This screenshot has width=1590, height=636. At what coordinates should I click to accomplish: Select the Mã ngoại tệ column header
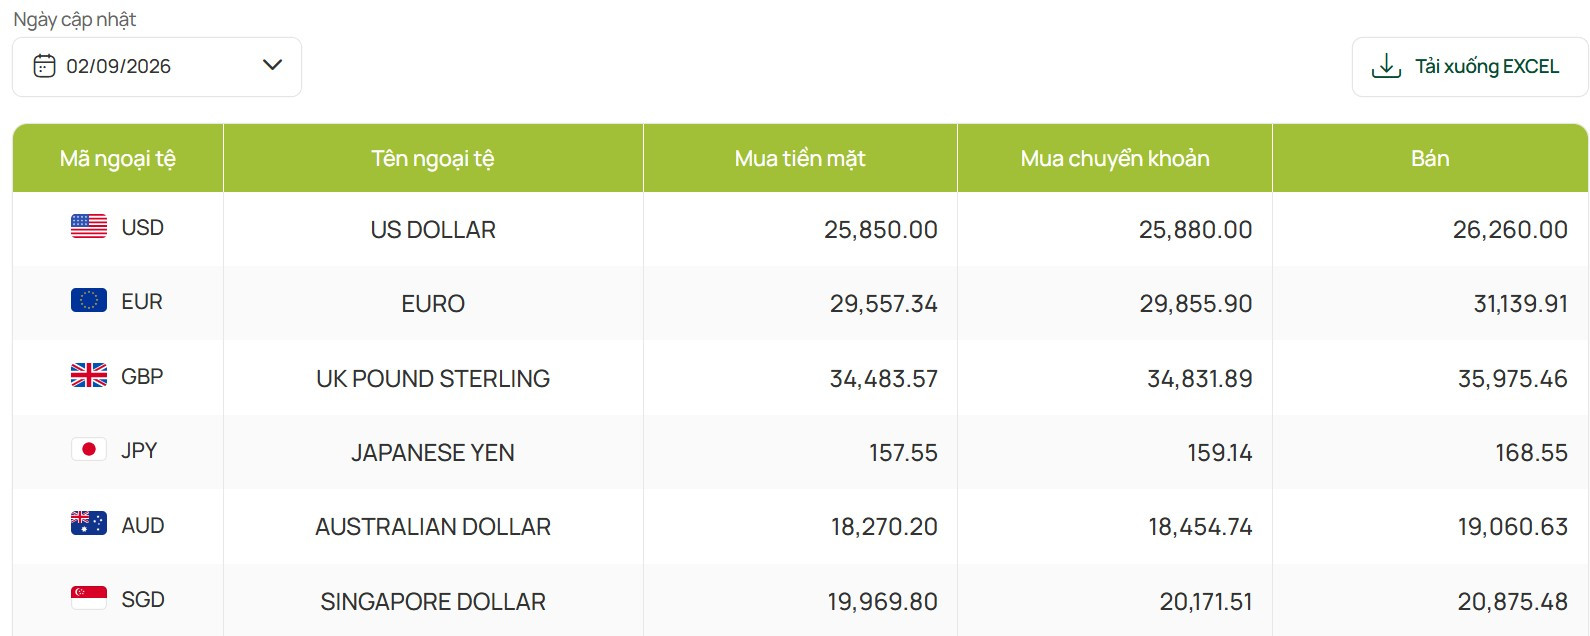[118, 158]
